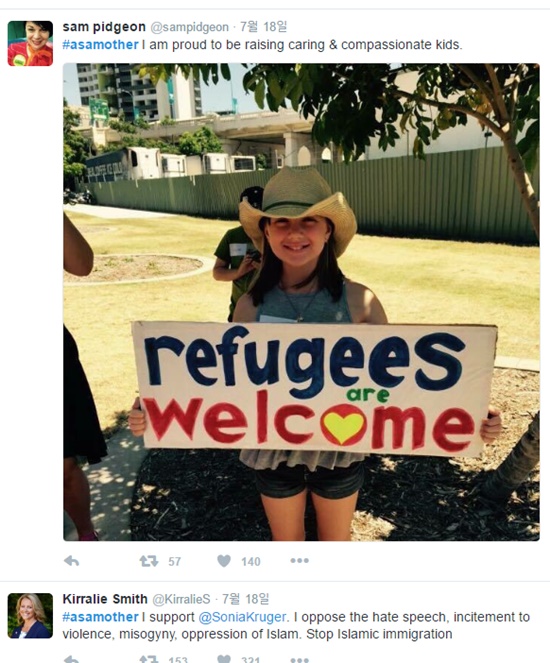Open more options on Kirralie Smith's tweet

299,660
